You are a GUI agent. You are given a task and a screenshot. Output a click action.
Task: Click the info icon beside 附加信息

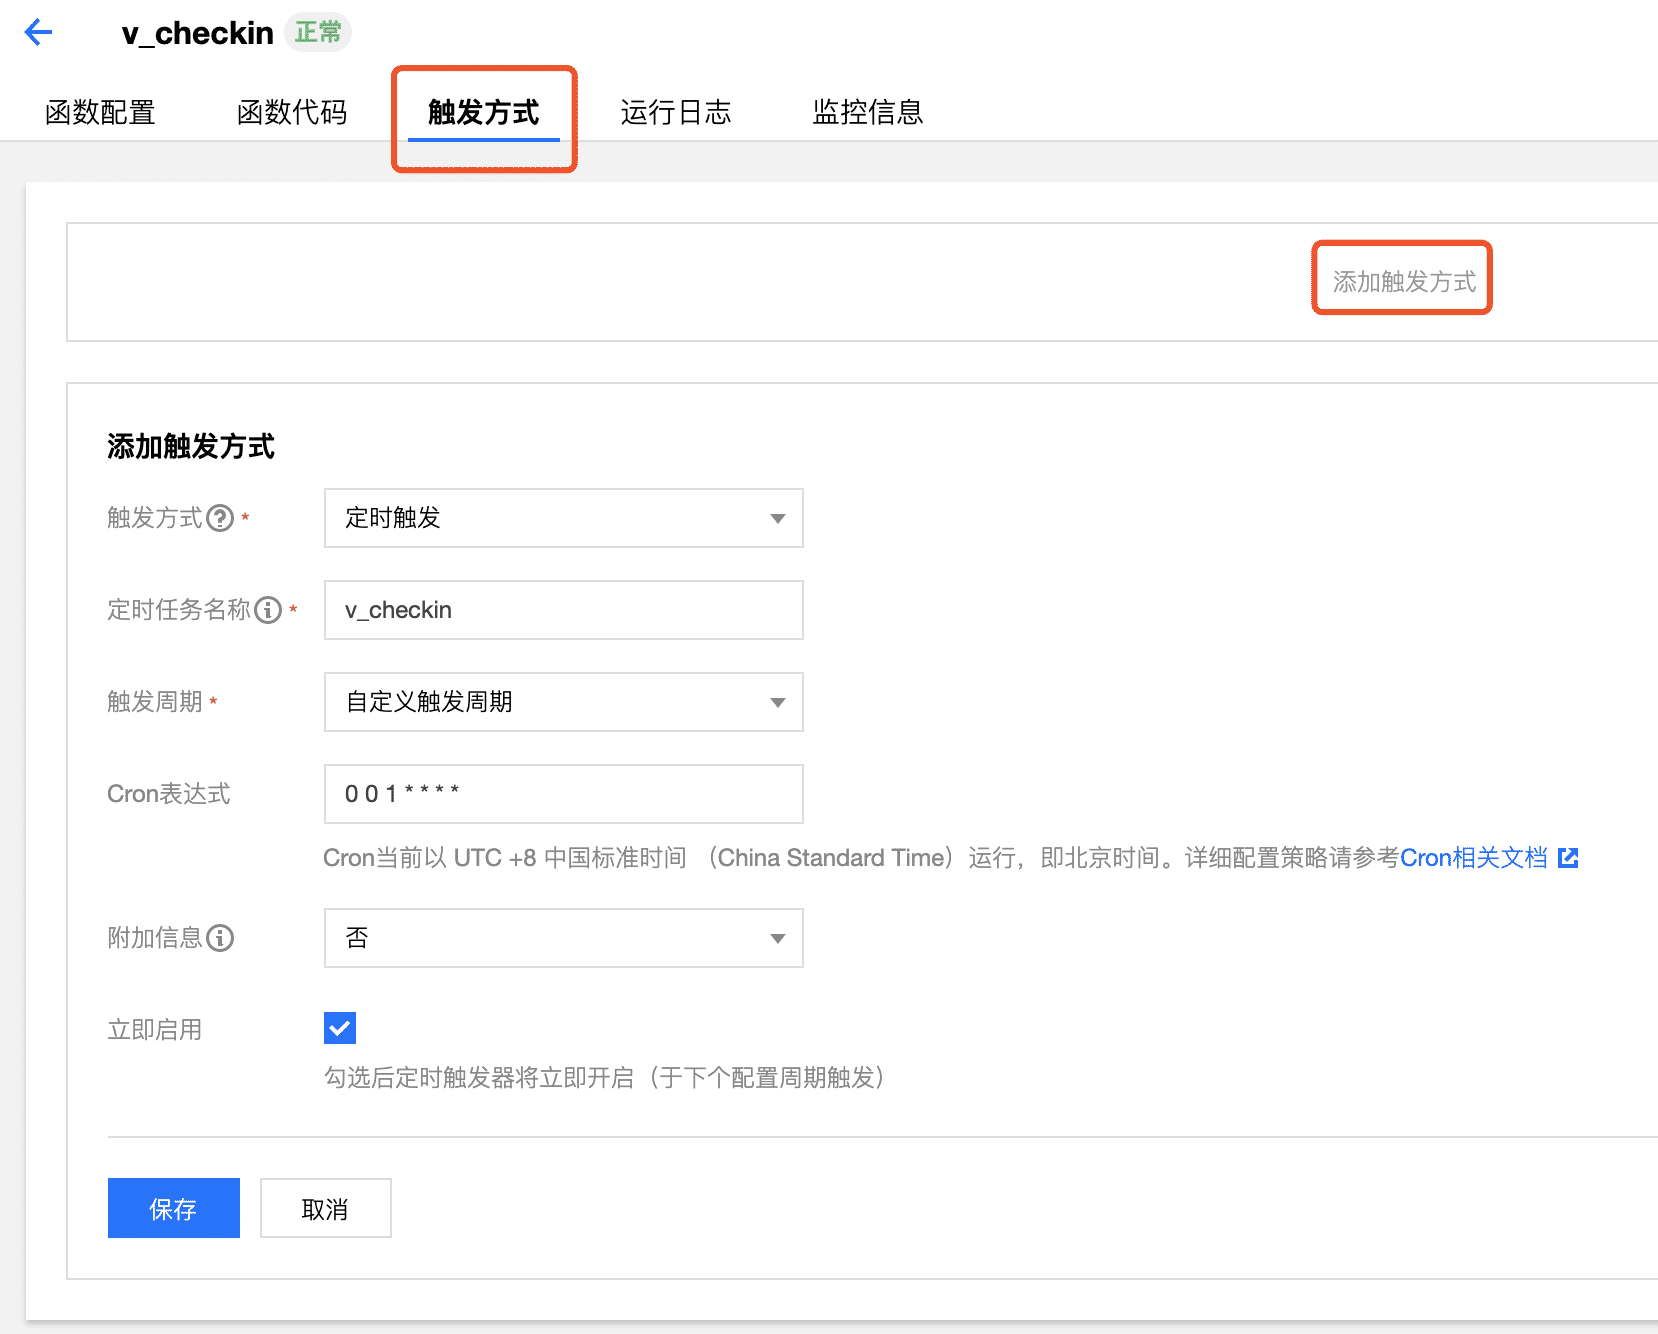220,938
